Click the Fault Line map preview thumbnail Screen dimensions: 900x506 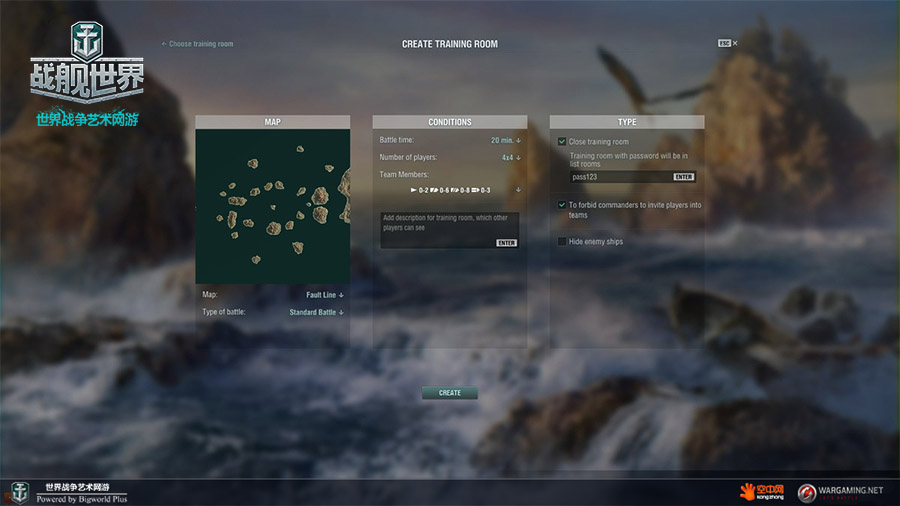[x=272, y=206]
